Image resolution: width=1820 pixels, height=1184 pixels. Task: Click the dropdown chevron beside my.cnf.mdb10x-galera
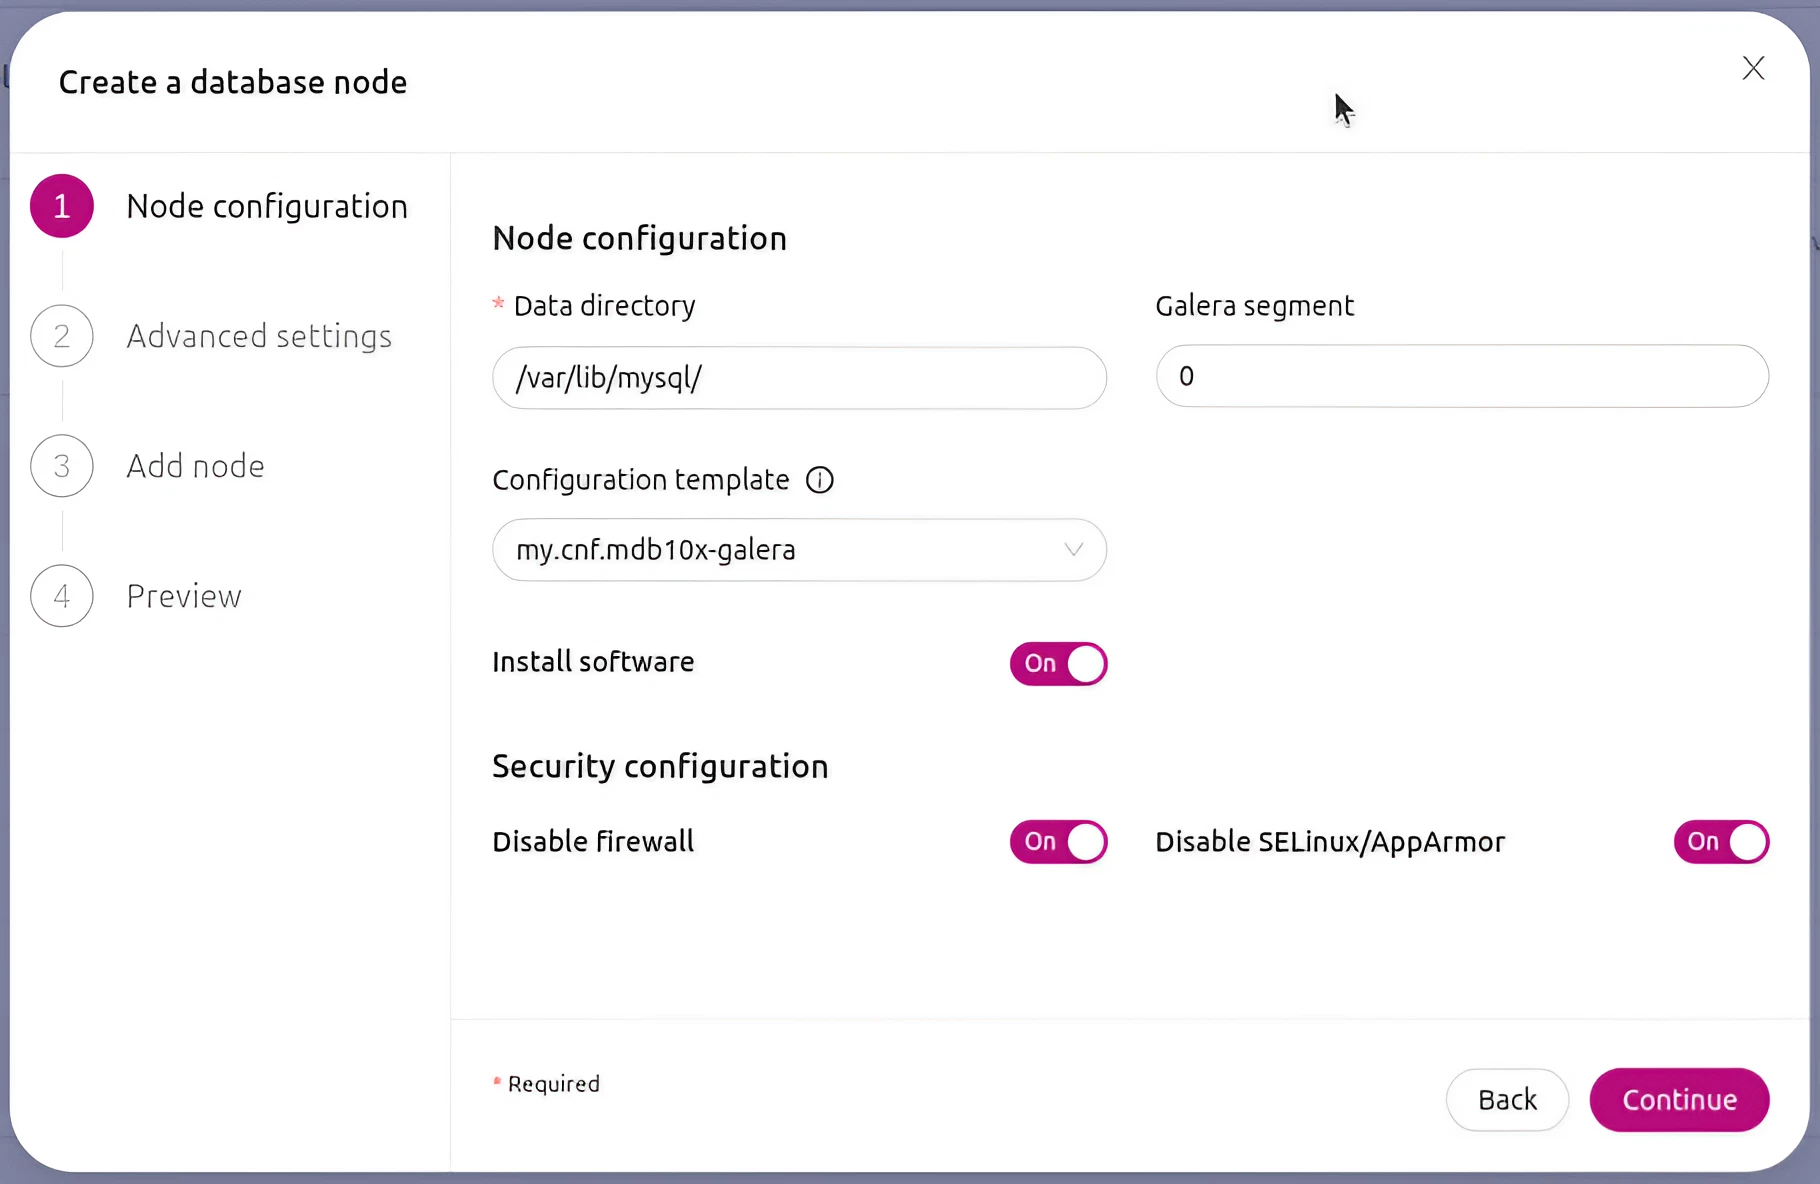point(1073,550)
